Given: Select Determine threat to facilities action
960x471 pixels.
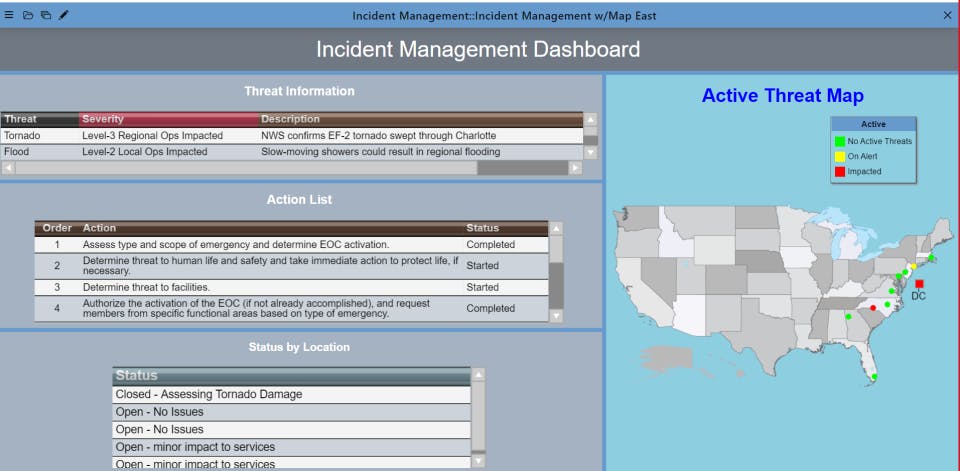Looking at the screenshot, I should (x=291, y=287).
